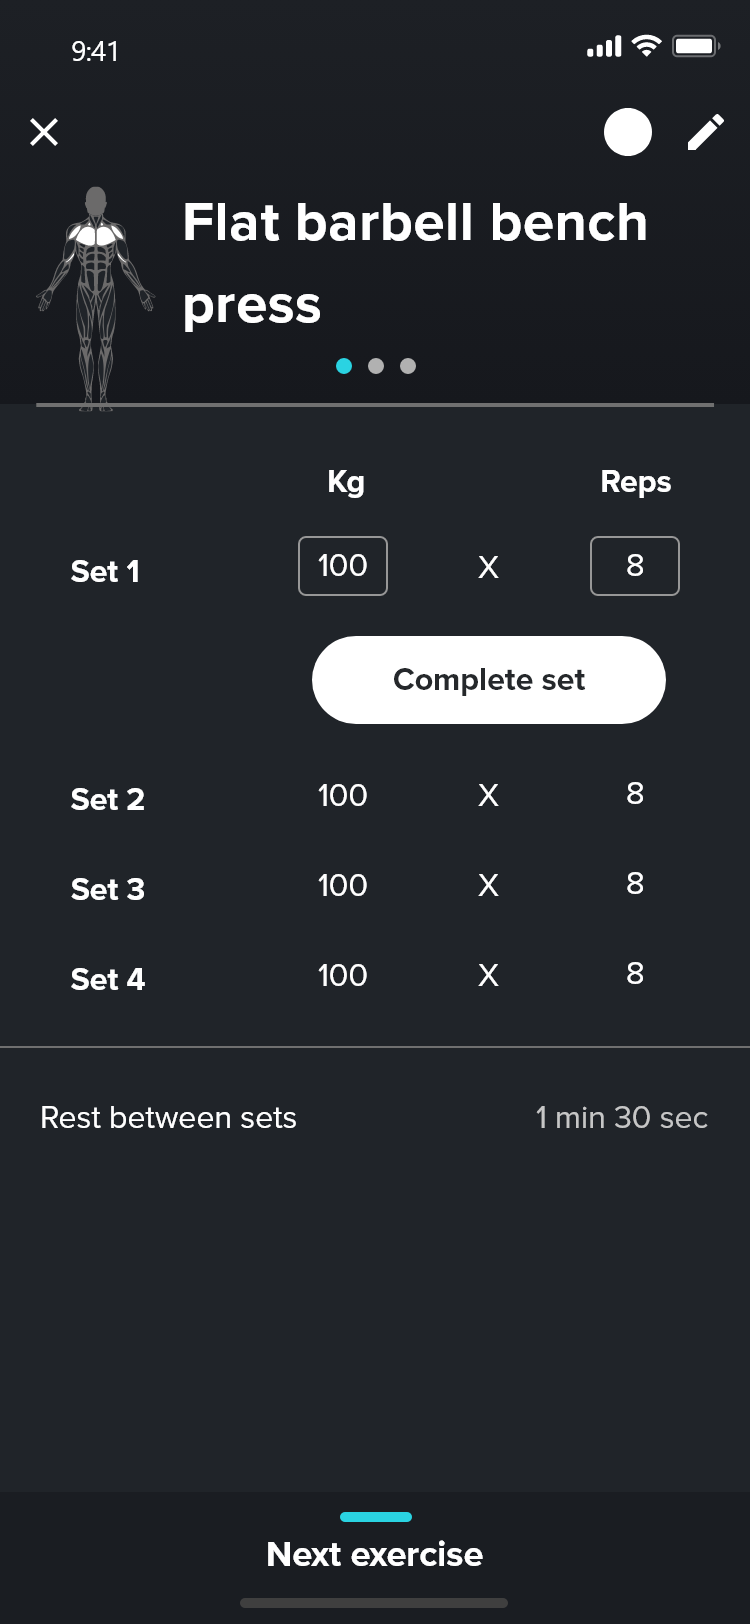The height and width of the screenshot is (1624, 750).
Task: Go to Next exercise
Action: click(x=375, y=1555)
